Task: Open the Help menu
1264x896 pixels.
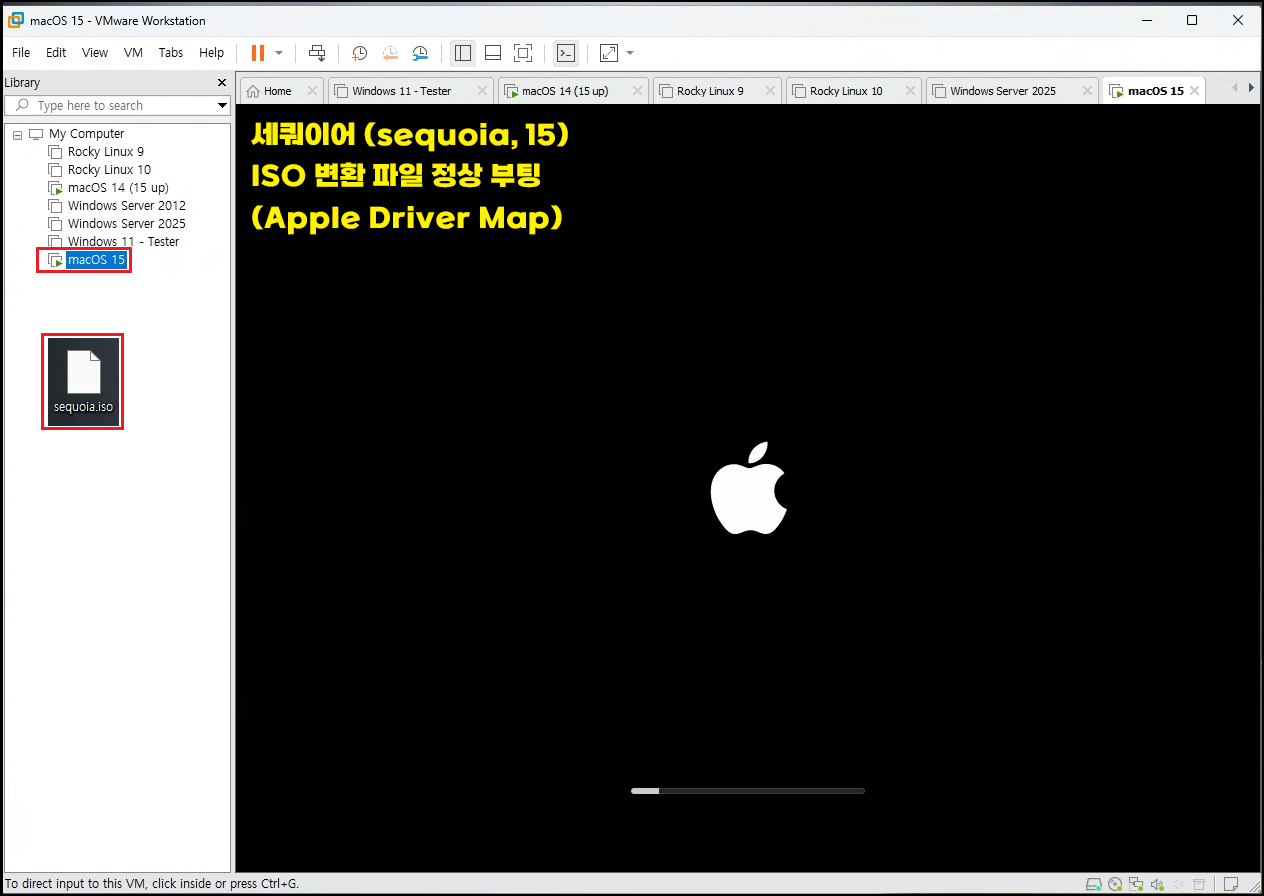Action: coord(211,53)
